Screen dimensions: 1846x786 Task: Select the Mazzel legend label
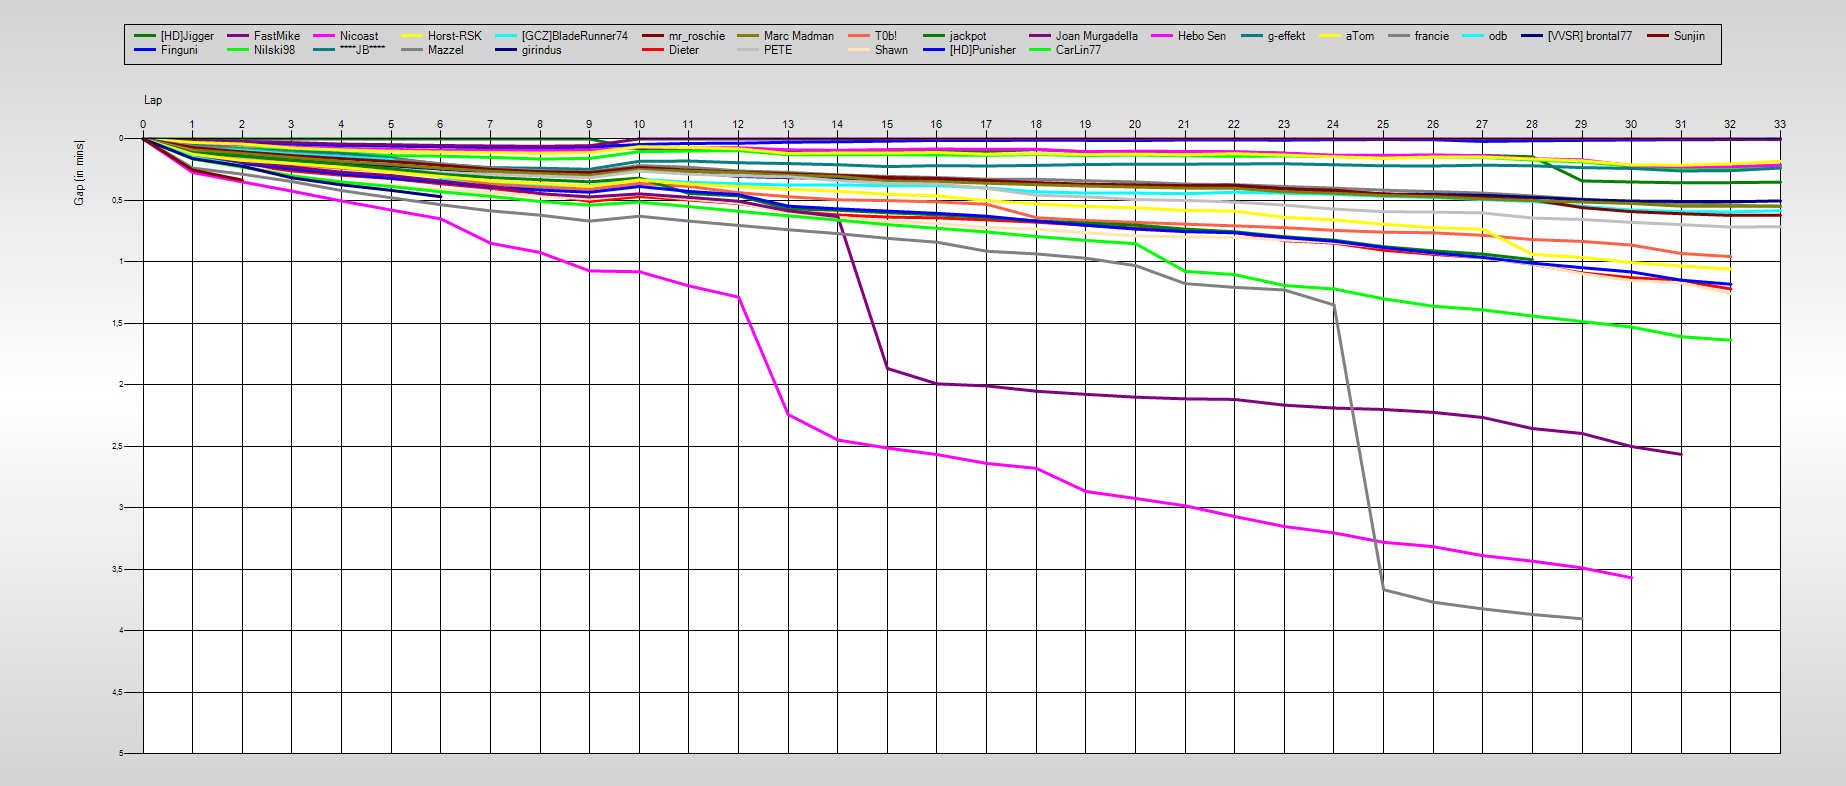(445, 50)
